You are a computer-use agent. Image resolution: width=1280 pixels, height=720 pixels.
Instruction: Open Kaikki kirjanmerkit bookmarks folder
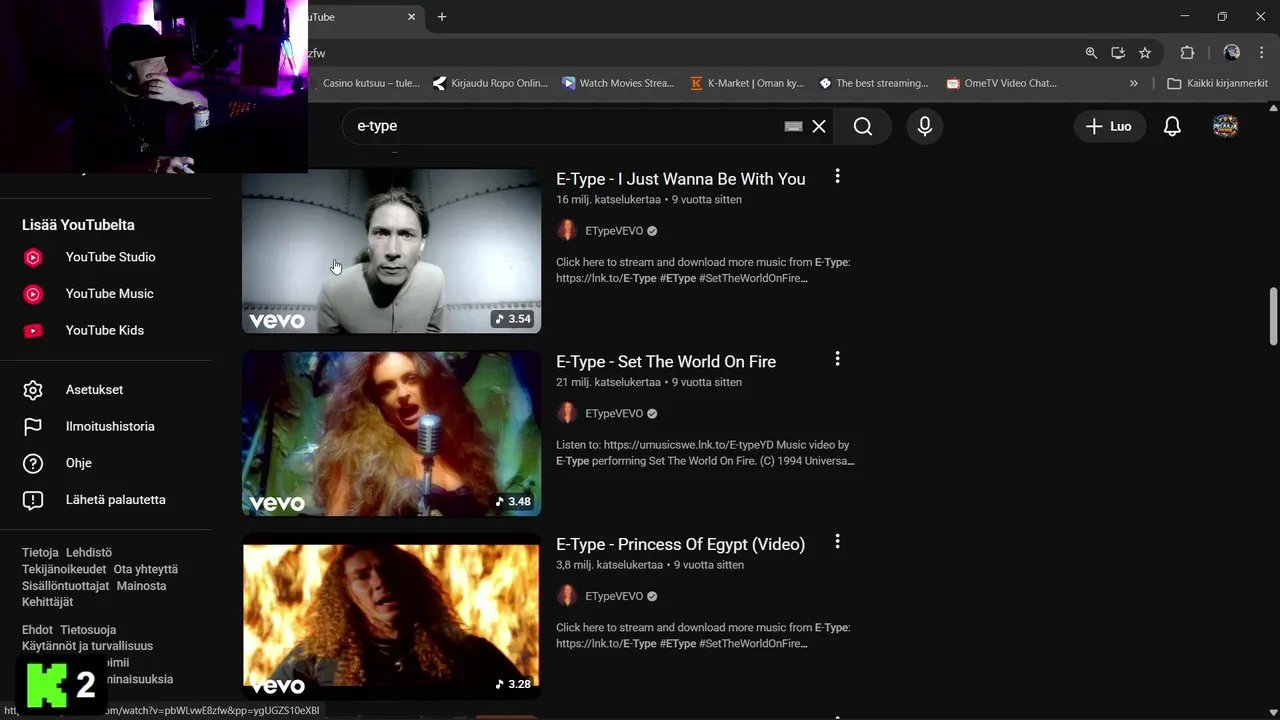tap(1217, 83)
